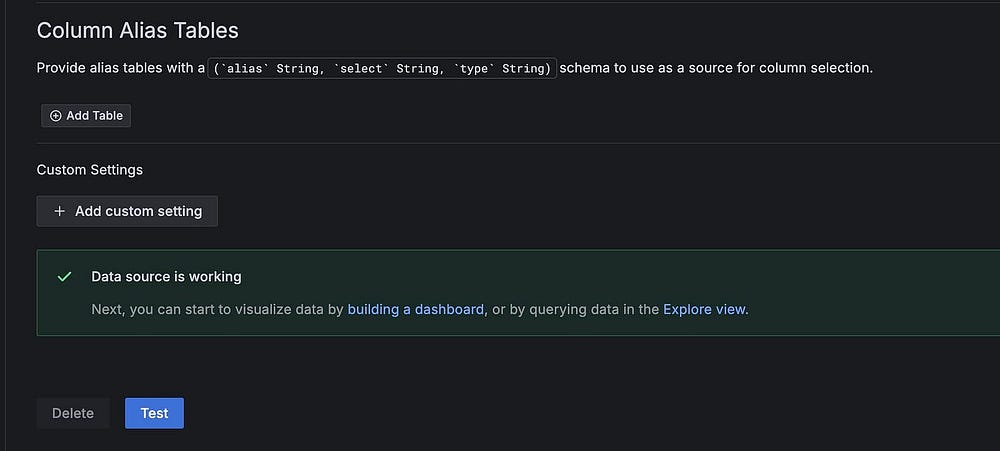Viewport: 1000px width, 451px height.
Task: Click the 'Next, you can start to visualize' text
Action: click(217, 309)
